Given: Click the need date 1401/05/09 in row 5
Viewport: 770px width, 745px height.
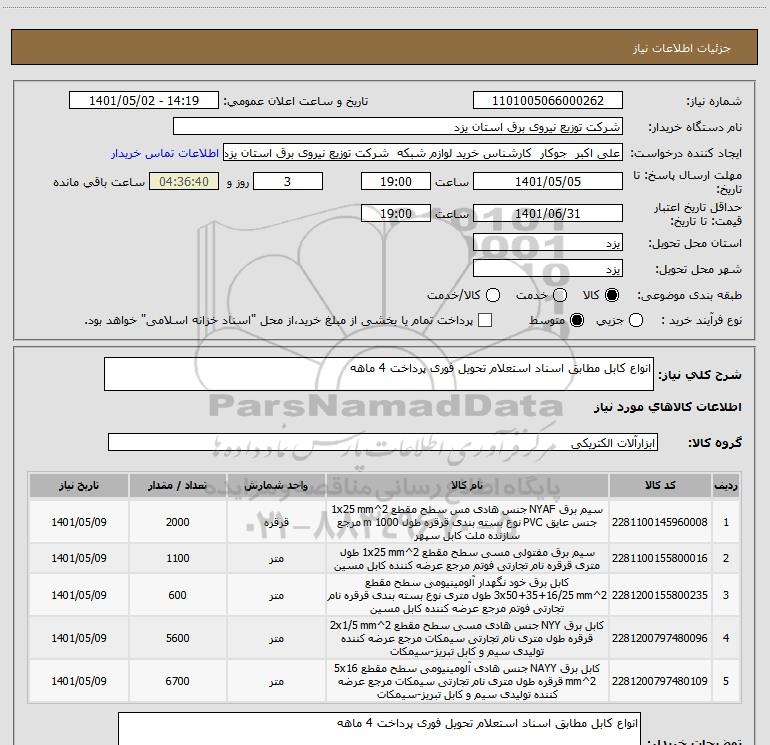Looking at the screenshot, I should (x=79, y=681).
